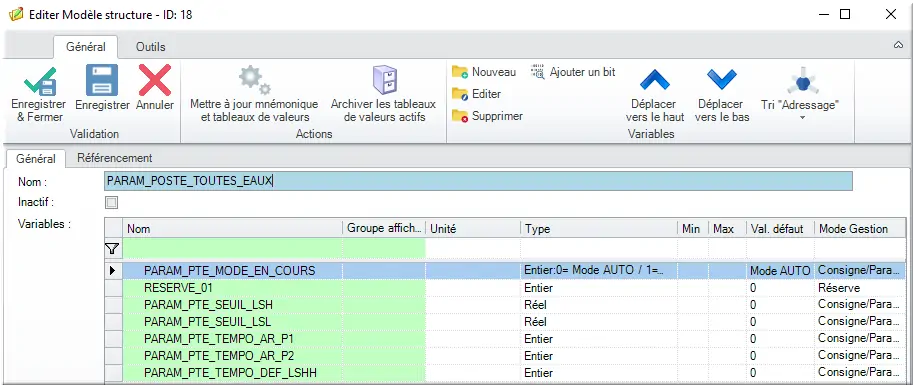
Task: Delete the variable with Supprimer
Action: point(487,116)
